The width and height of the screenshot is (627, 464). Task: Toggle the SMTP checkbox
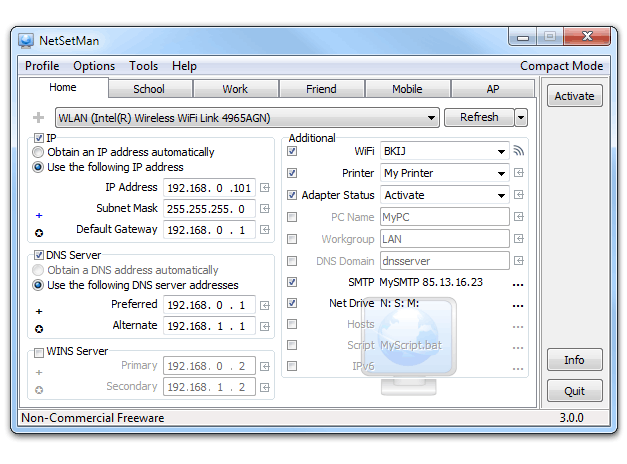pos(292,282)
